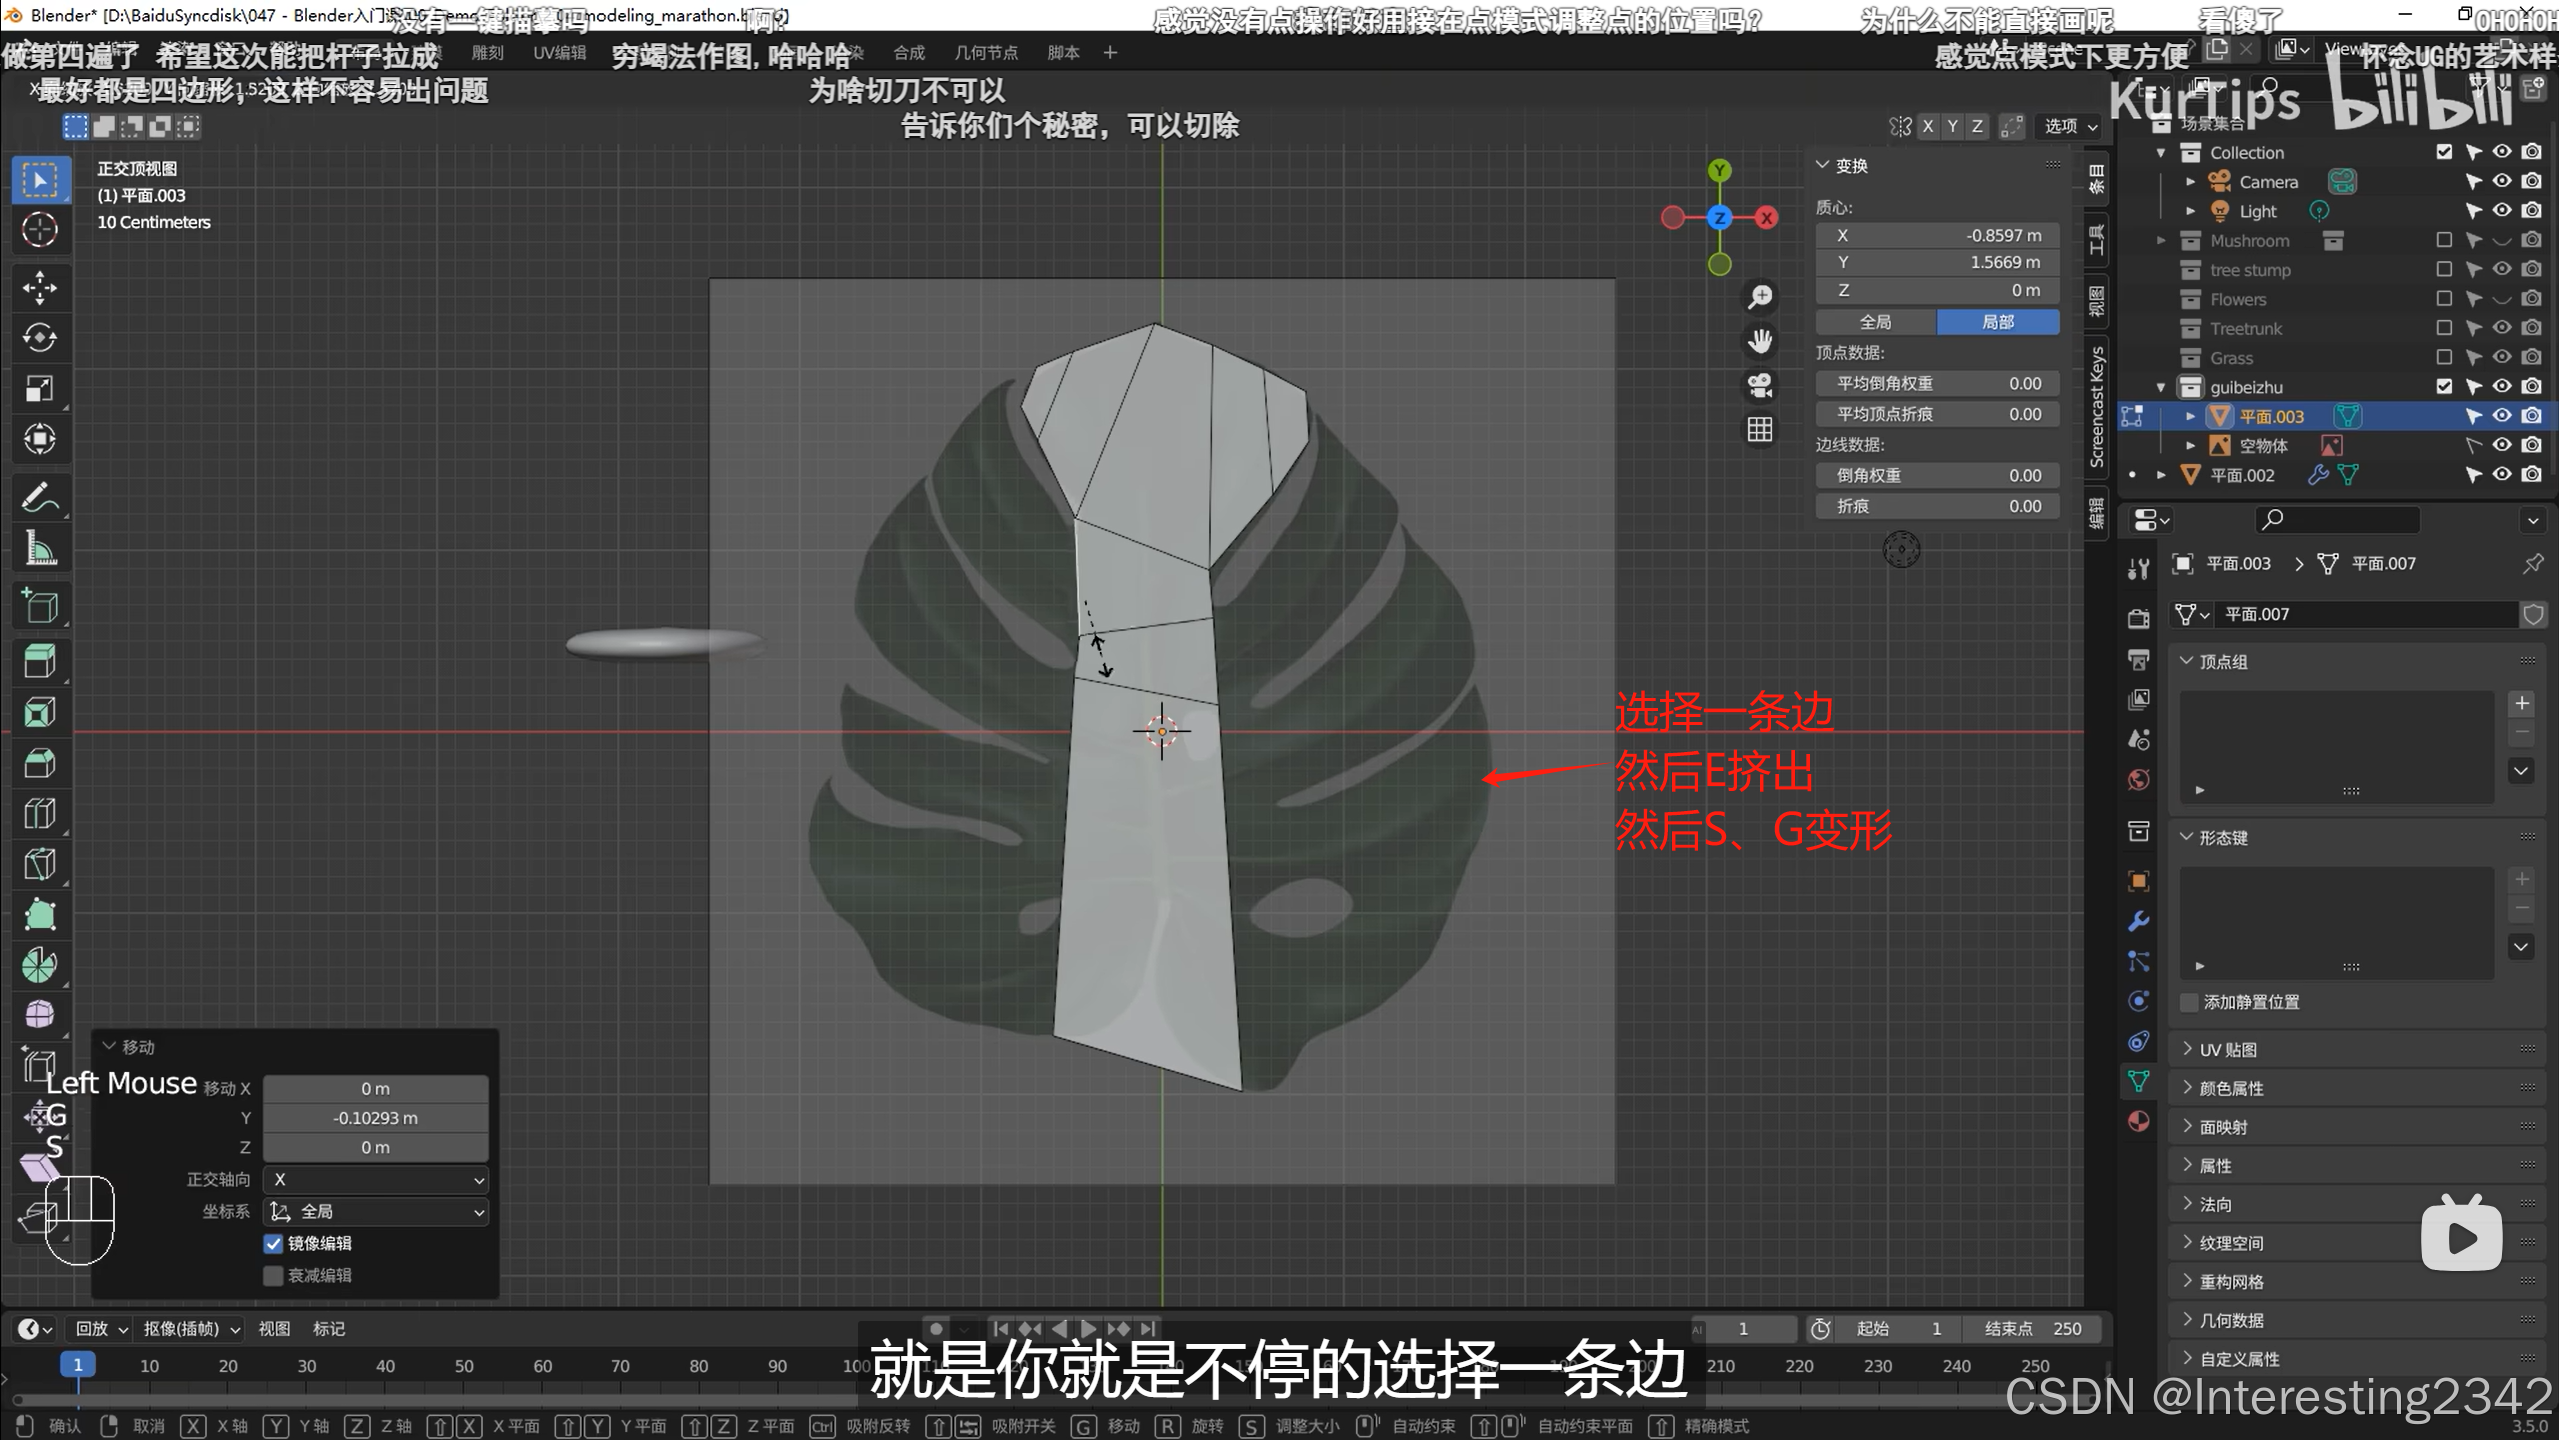This screenshot has height=1440, width=2559.
Task: Open the UV编辑 workspace tab
Action: 559,53
